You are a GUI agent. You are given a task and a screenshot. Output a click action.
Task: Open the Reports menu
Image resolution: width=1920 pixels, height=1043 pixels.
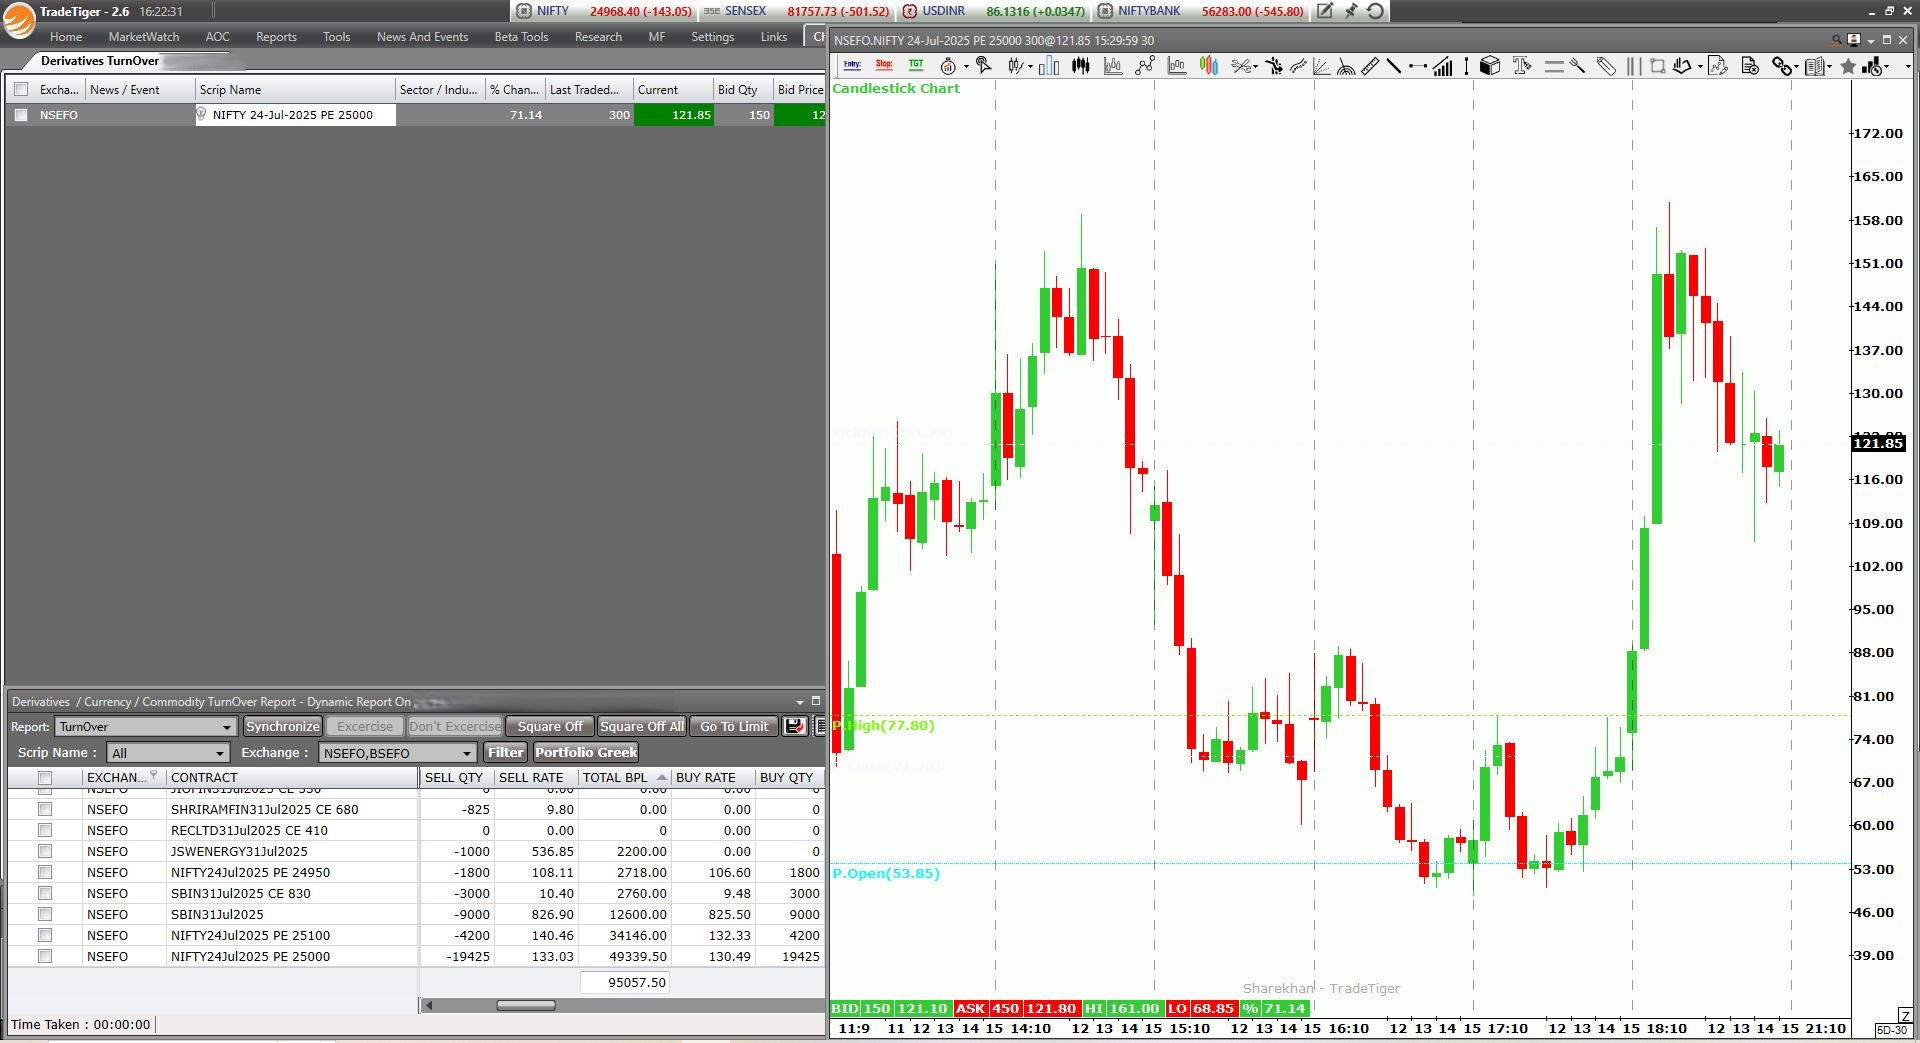pyautogui.click(x=276, y=37)
